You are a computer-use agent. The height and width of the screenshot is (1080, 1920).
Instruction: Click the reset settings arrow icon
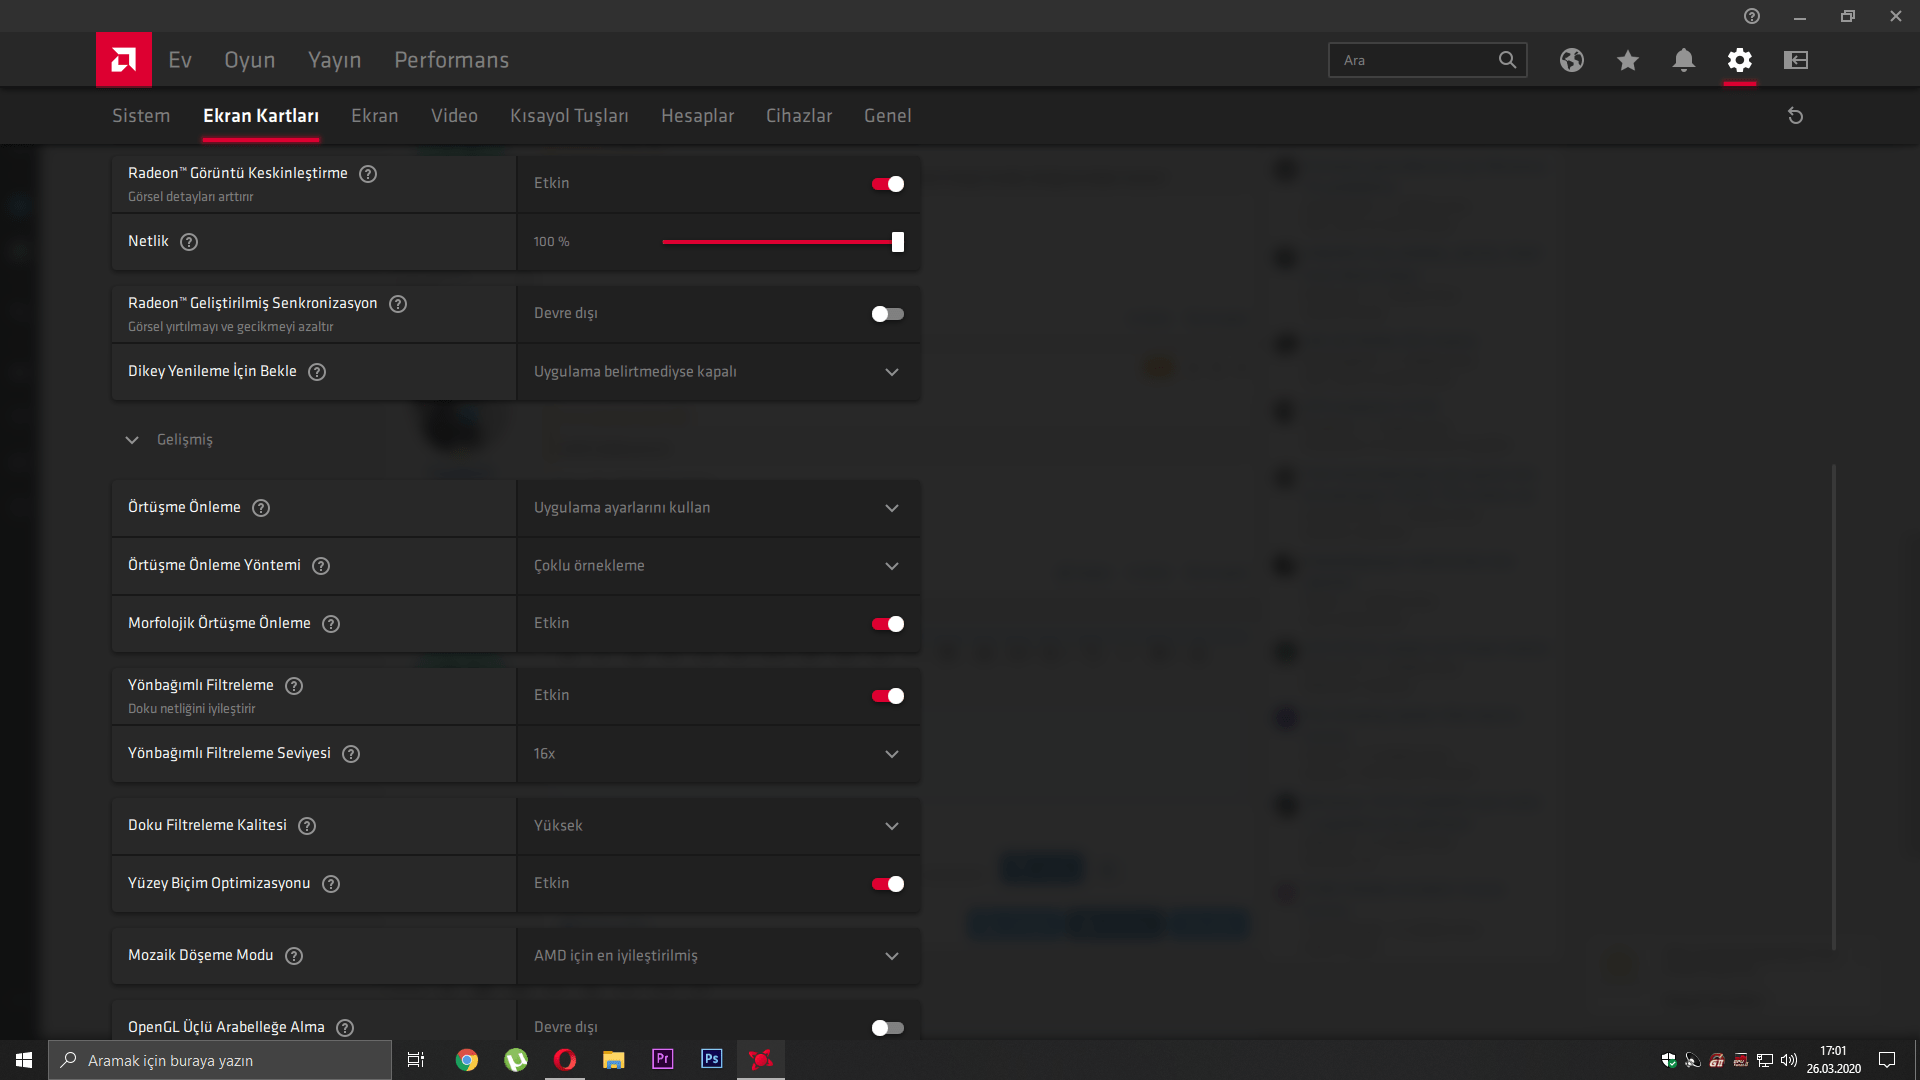pyautogui.click(x=1795, y=116)
